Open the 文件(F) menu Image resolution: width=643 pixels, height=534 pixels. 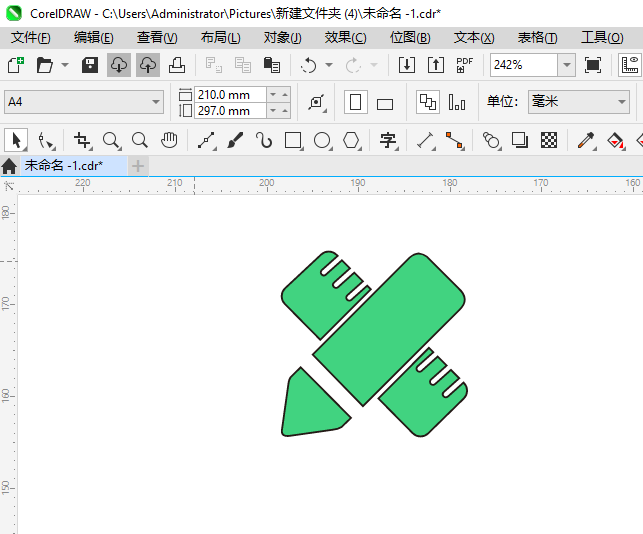point(31,38)
